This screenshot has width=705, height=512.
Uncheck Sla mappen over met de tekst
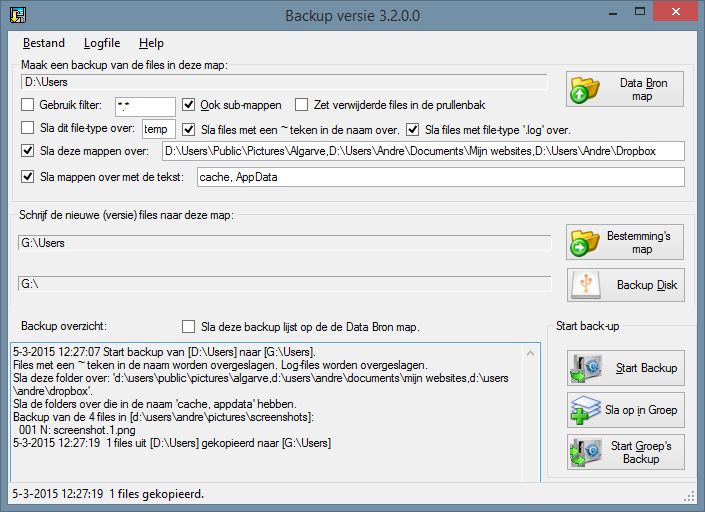pos(27,177)
